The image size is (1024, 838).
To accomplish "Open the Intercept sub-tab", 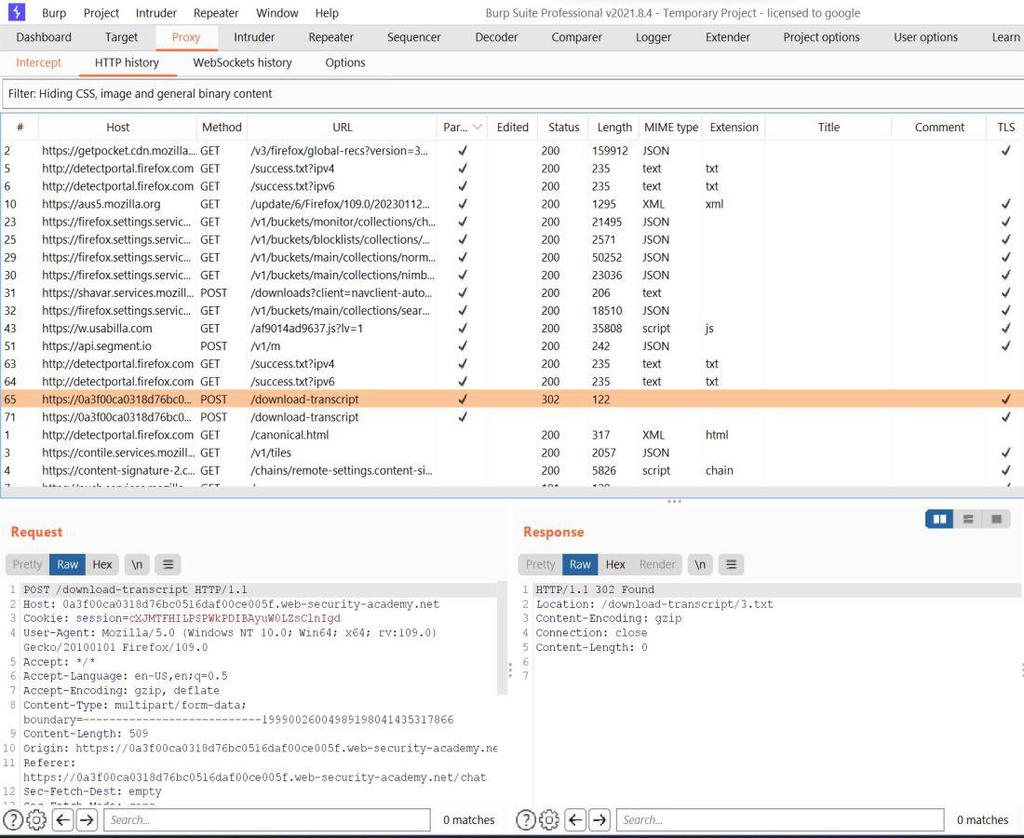I will coord(39,63).
